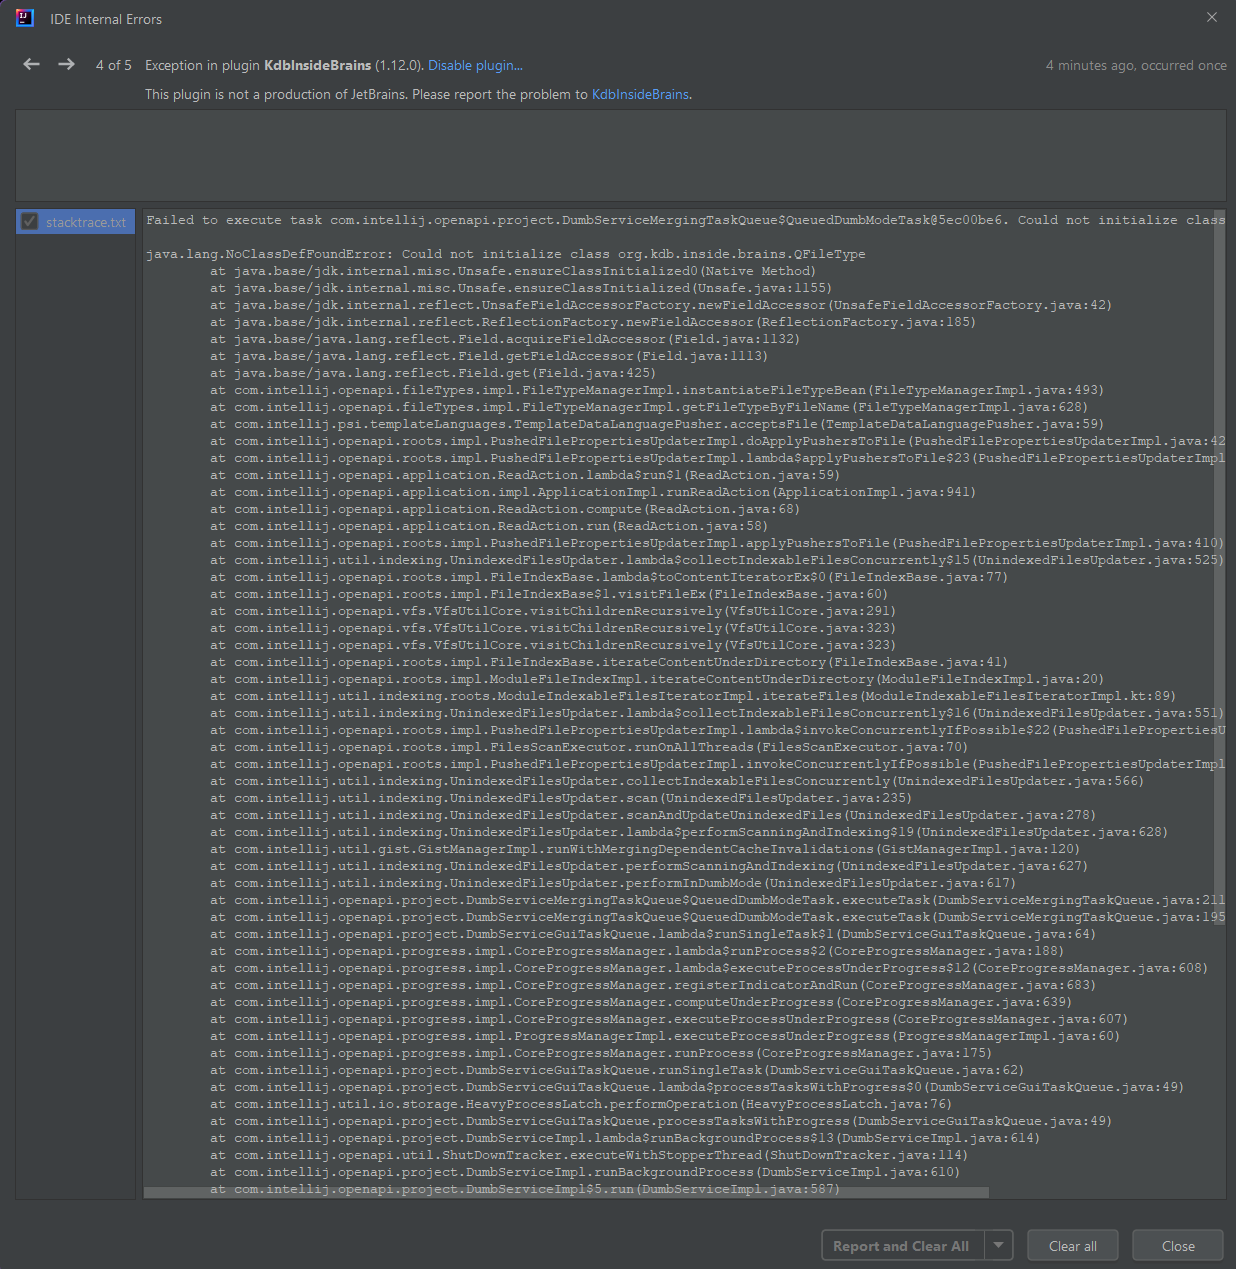Screen dimensions: 1236x1269
Task: Click the 'IDE Internal Errors' window title
Action: click(106, 19)
